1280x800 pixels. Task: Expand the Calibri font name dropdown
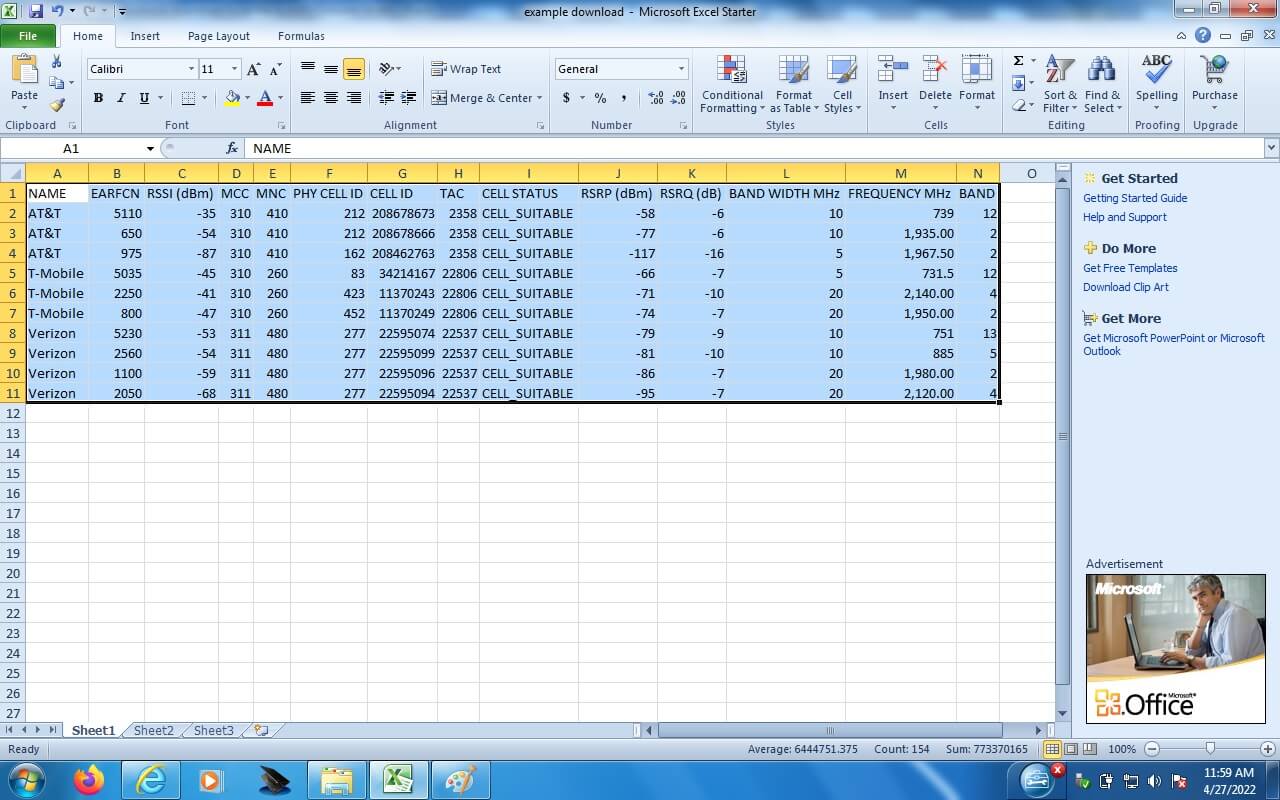[x=191, y=69]
